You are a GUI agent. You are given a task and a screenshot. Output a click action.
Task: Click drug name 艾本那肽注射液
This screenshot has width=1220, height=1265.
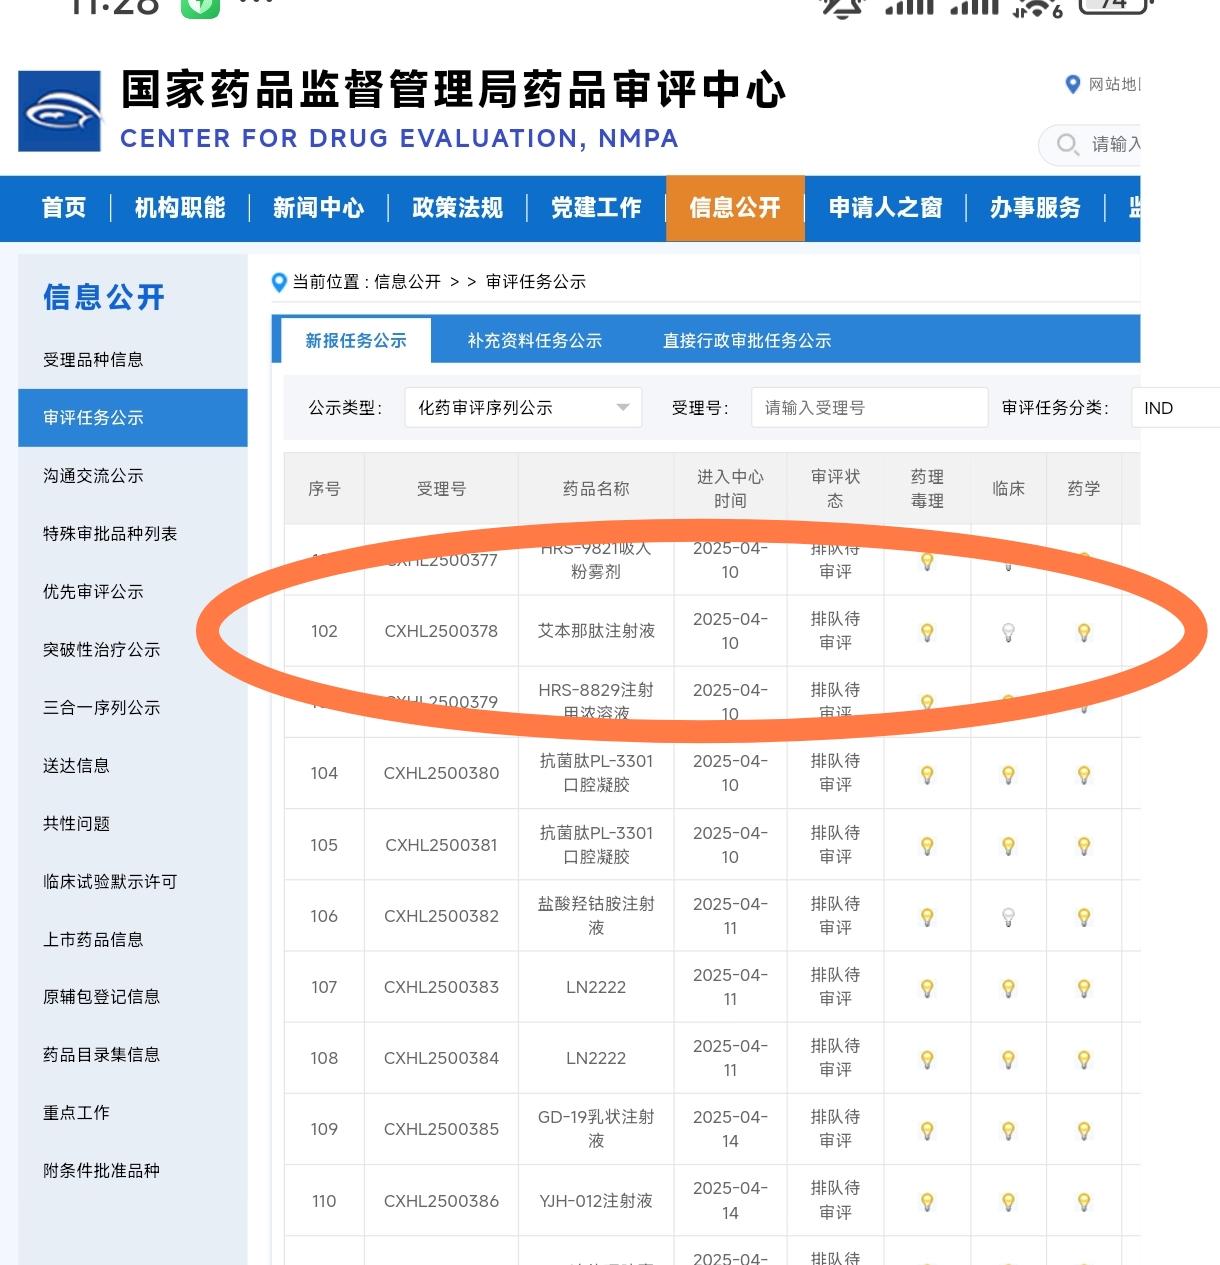tap(596, 631)
